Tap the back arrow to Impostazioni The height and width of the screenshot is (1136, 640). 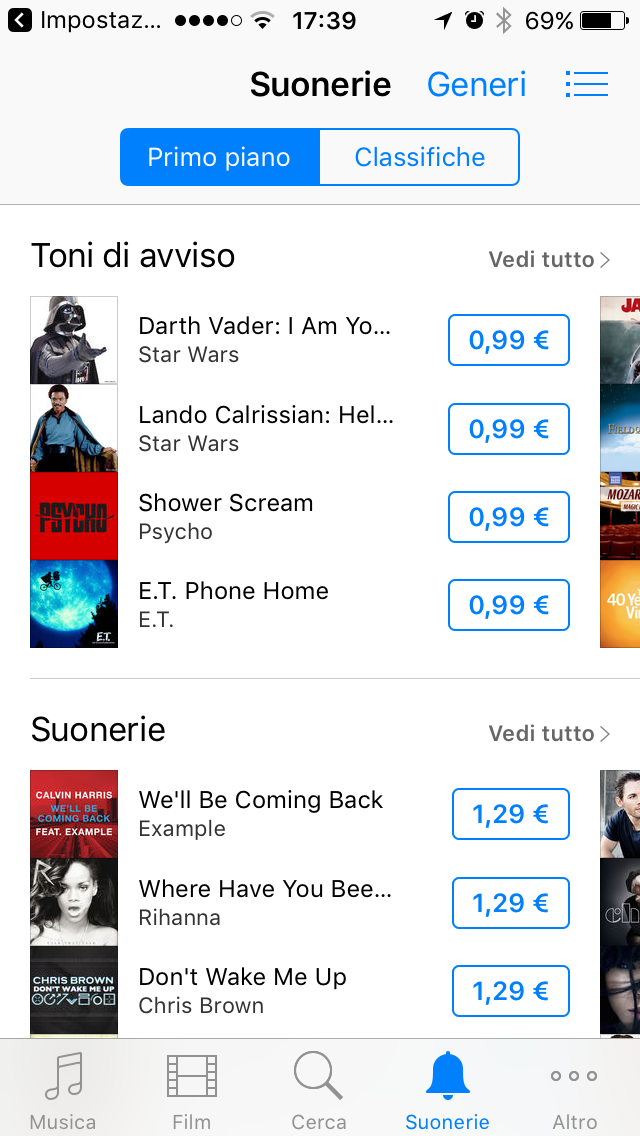20,20
